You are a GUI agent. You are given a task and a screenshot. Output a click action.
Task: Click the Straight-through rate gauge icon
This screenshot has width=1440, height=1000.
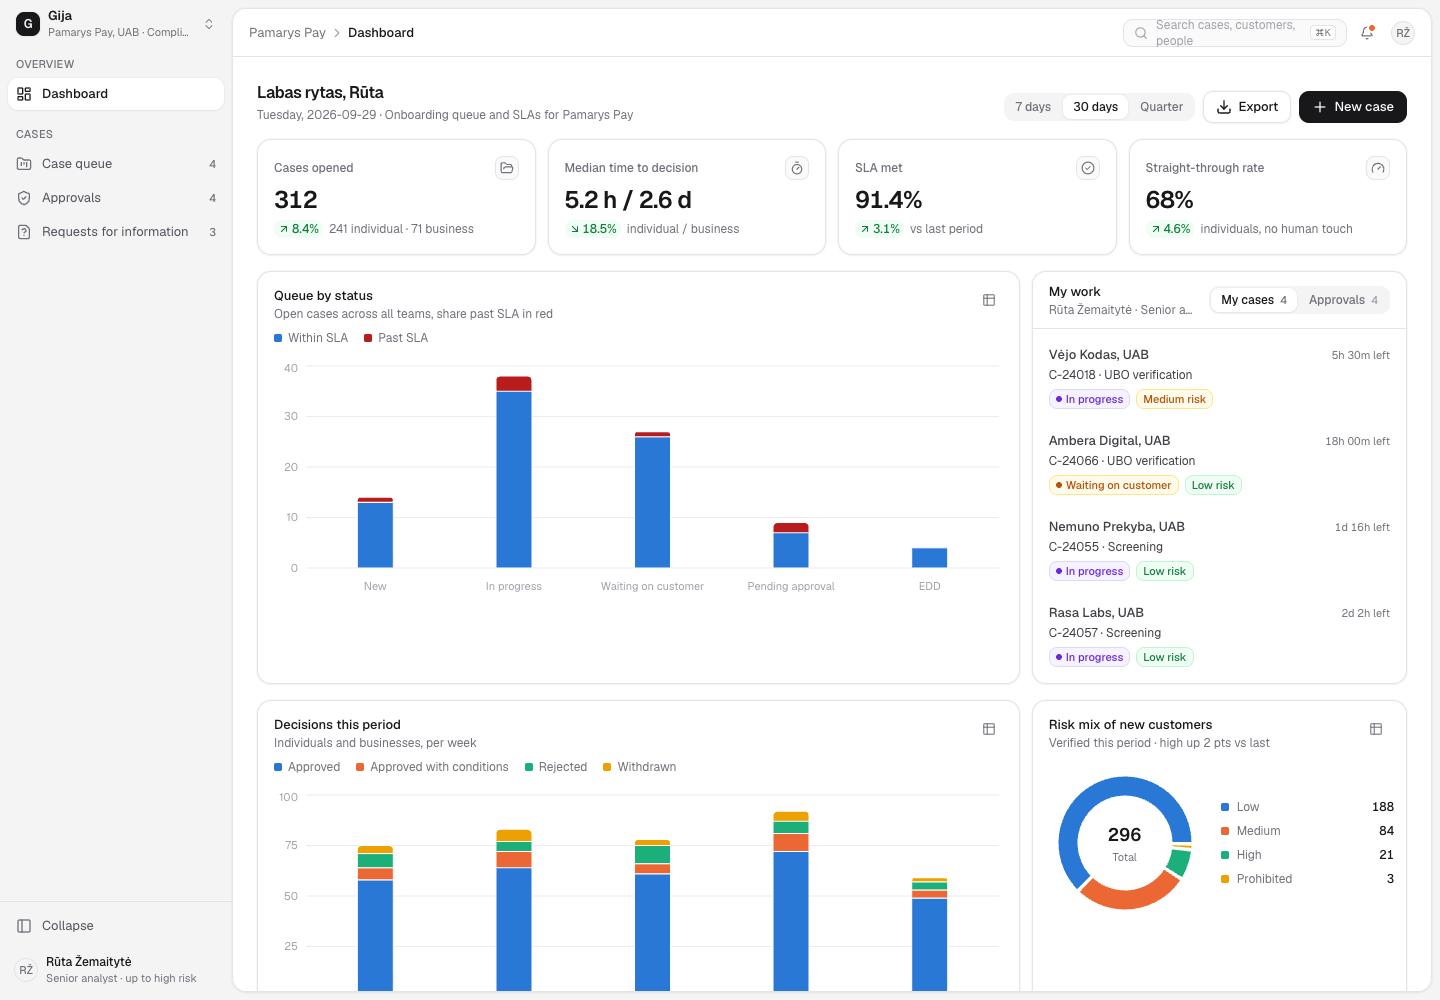(1378, 168)
